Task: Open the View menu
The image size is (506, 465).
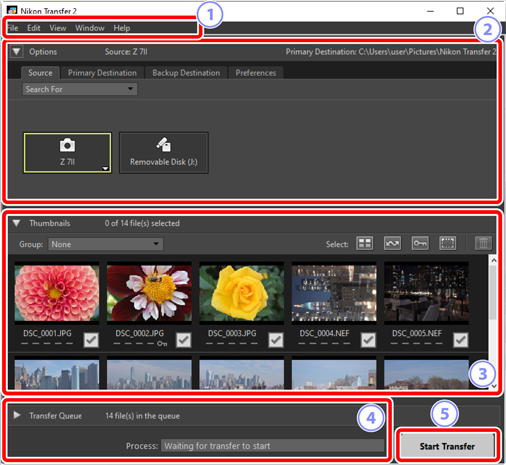Action: (58, 28)
